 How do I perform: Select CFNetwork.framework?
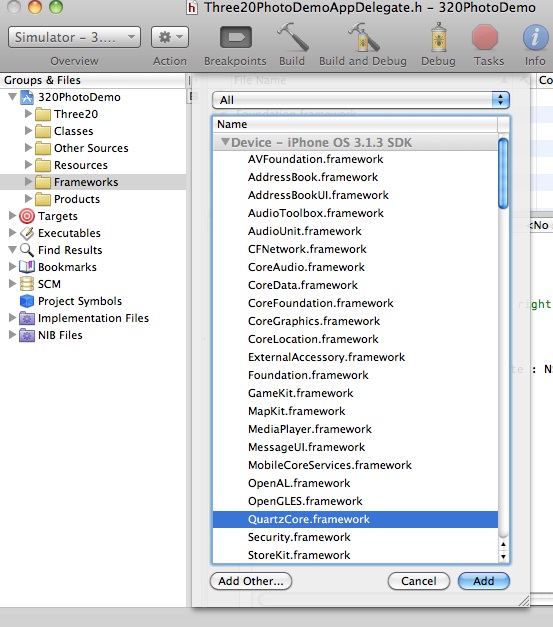307,249
